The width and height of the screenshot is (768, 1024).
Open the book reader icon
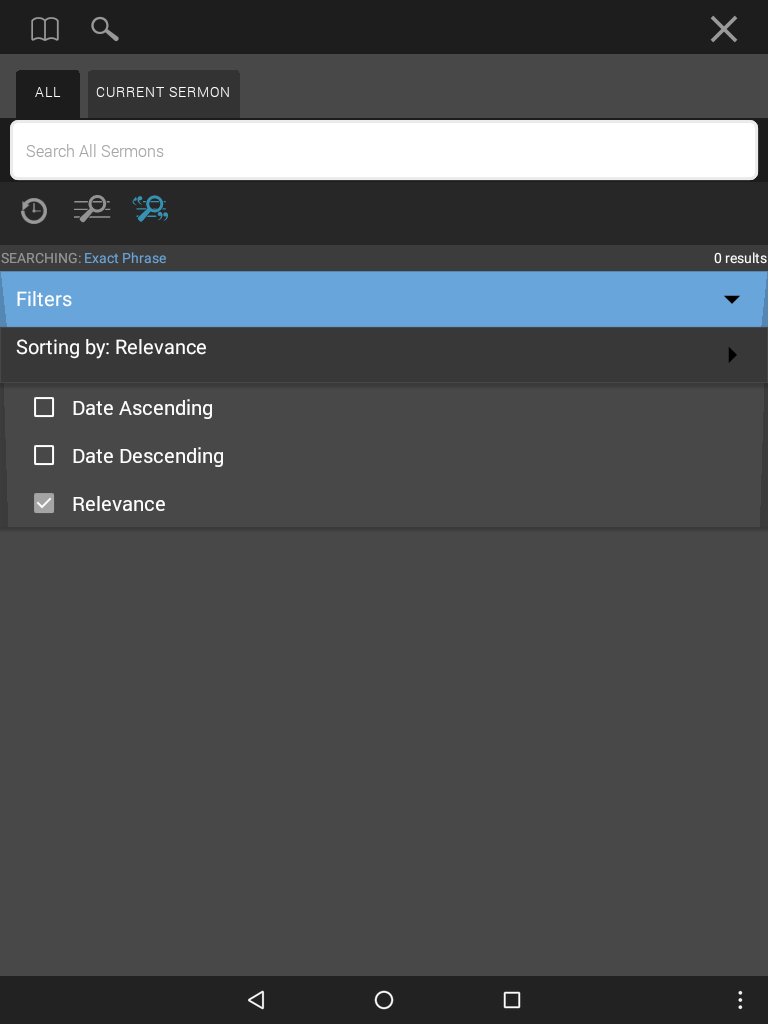click(45, 29)
